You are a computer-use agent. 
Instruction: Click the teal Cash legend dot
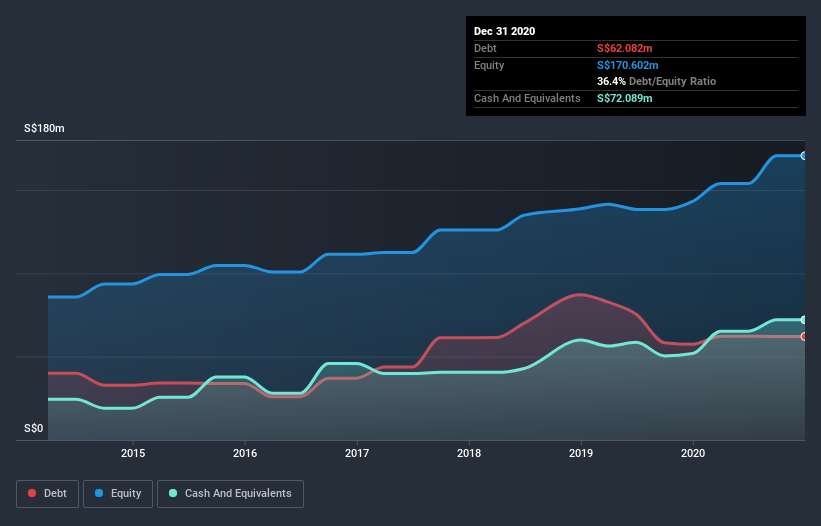pos(173,493)
